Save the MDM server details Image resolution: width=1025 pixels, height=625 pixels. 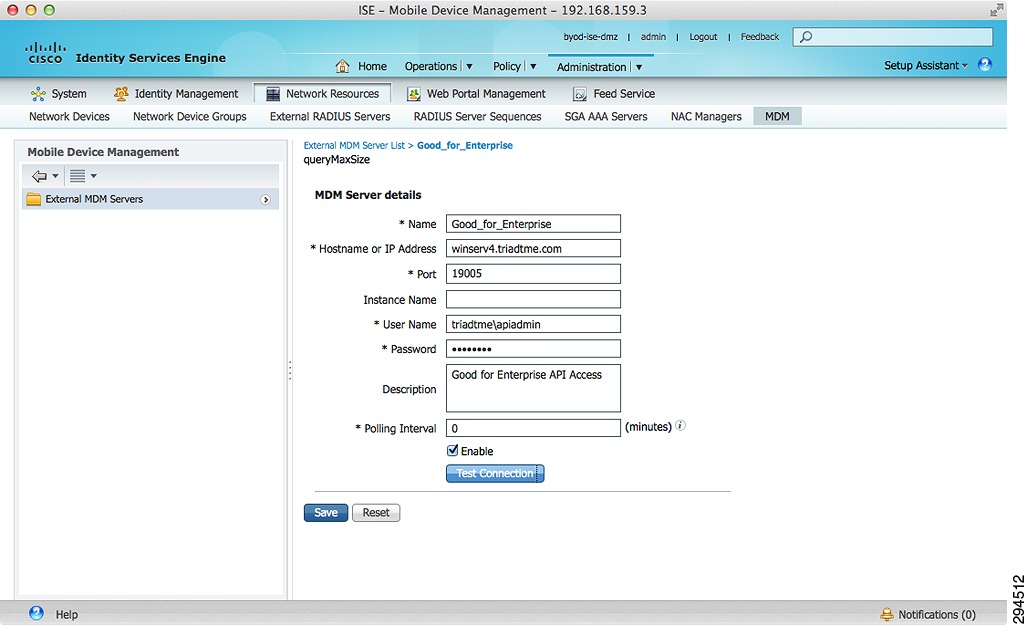click(326, 513)
